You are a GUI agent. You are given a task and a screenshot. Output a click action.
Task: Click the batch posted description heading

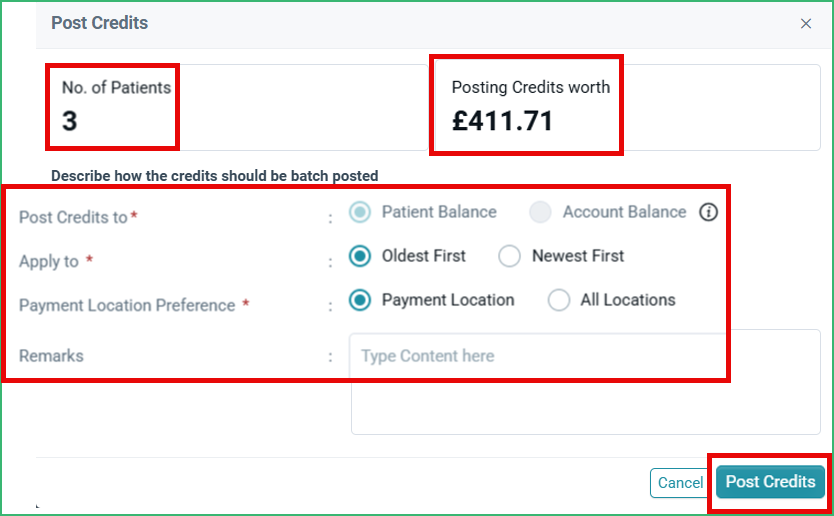click(x=214, y=176)
